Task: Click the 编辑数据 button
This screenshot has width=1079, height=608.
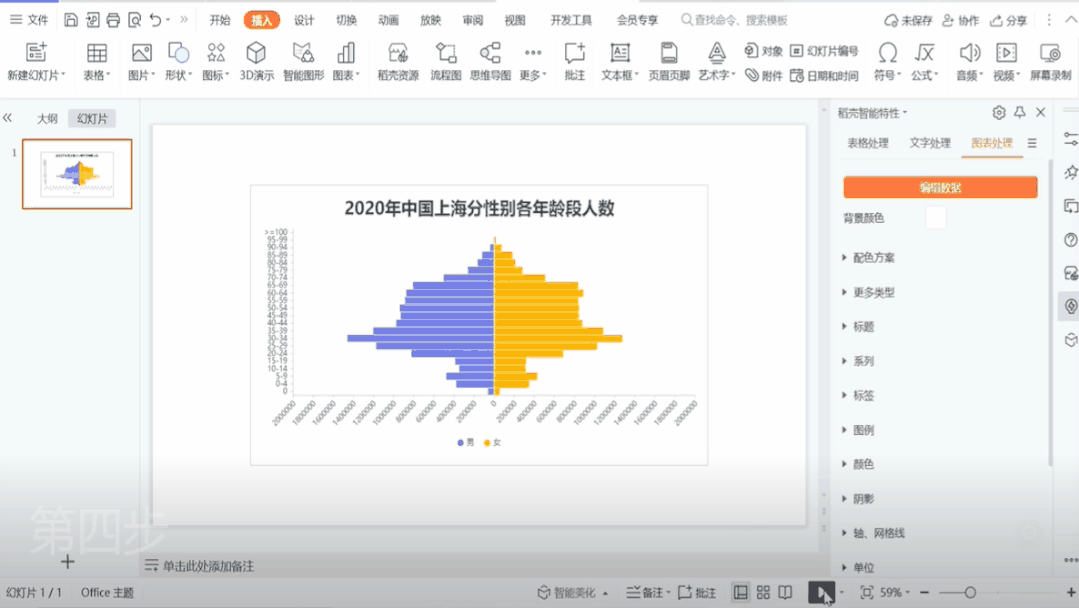Action: pyautogui.click(x=940, y=187)
